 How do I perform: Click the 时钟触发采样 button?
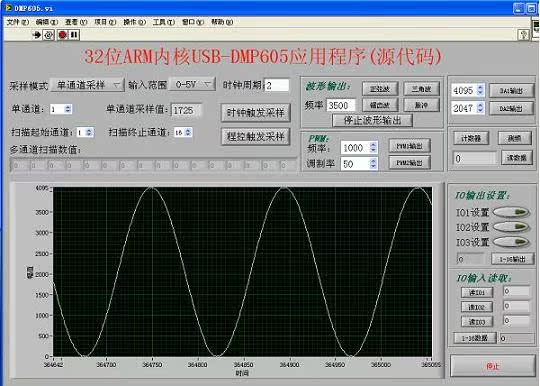pyautogui.click(x=256, y=113)
